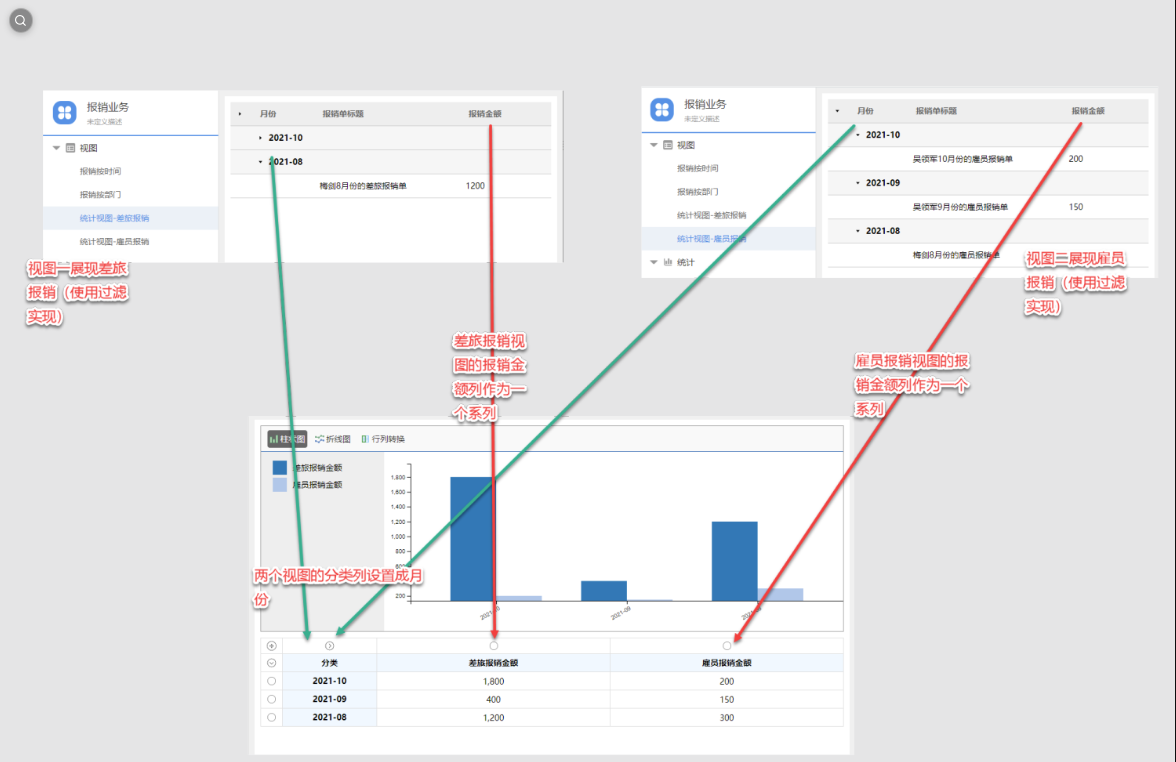Click the table icon beside 视图 in left sidebar

click(x=70, y=147)
